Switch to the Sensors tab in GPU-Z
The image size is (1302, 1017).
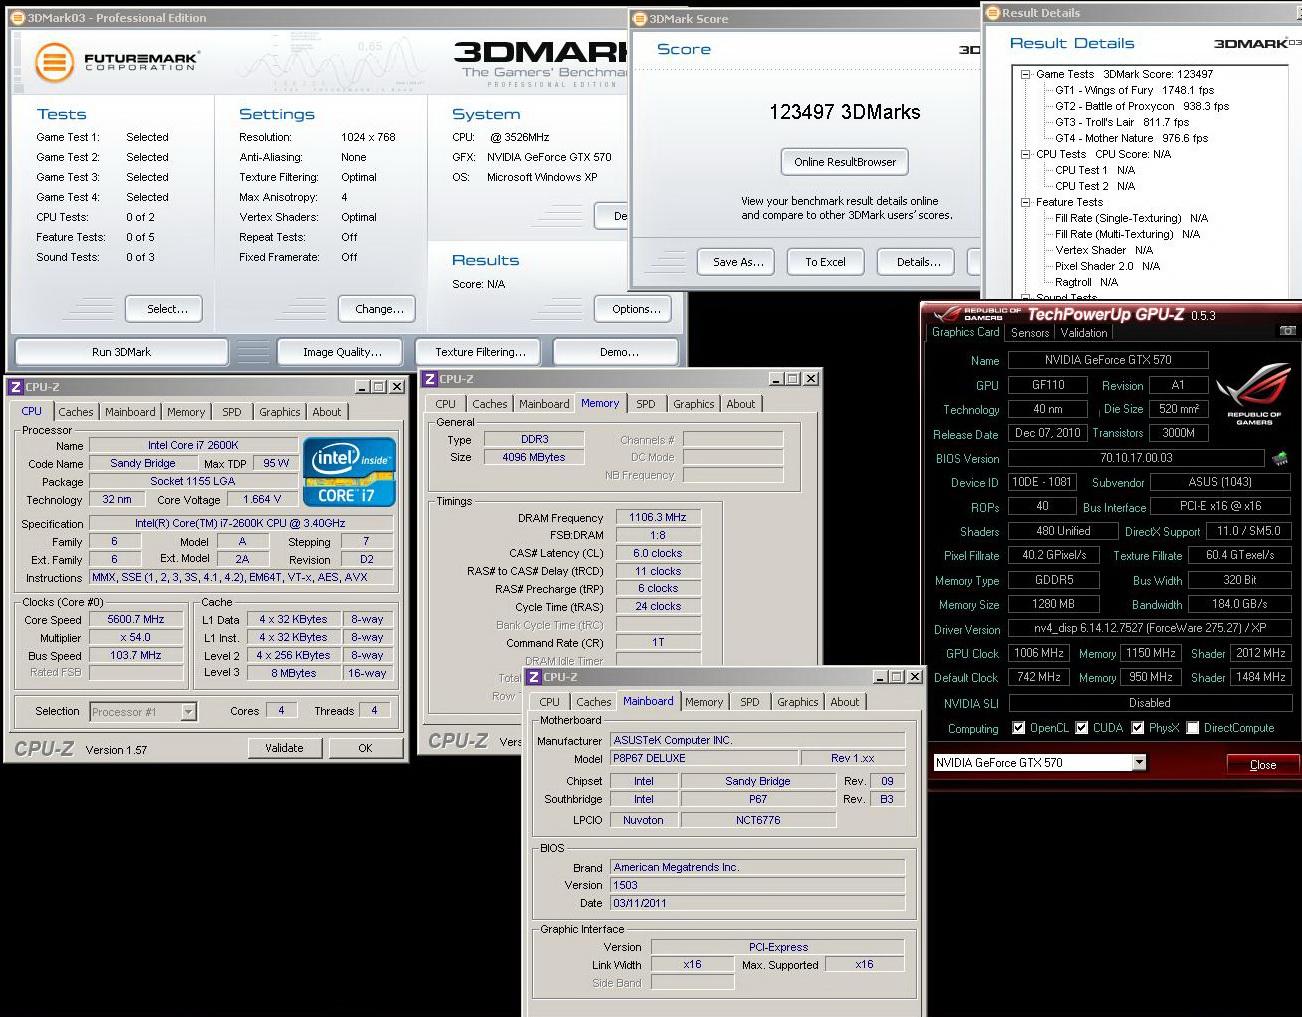pos(1030,333)
